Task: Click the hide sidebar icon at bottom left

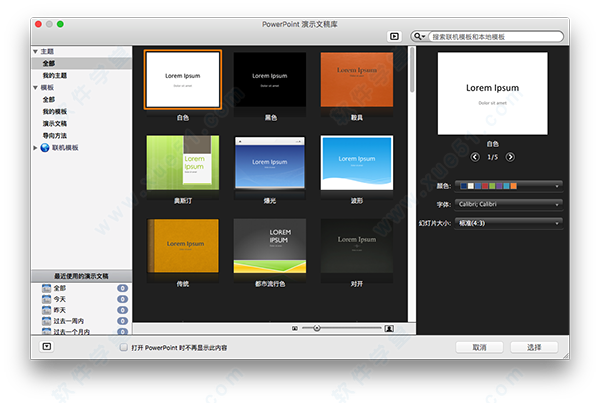Action: pos(47,346)
